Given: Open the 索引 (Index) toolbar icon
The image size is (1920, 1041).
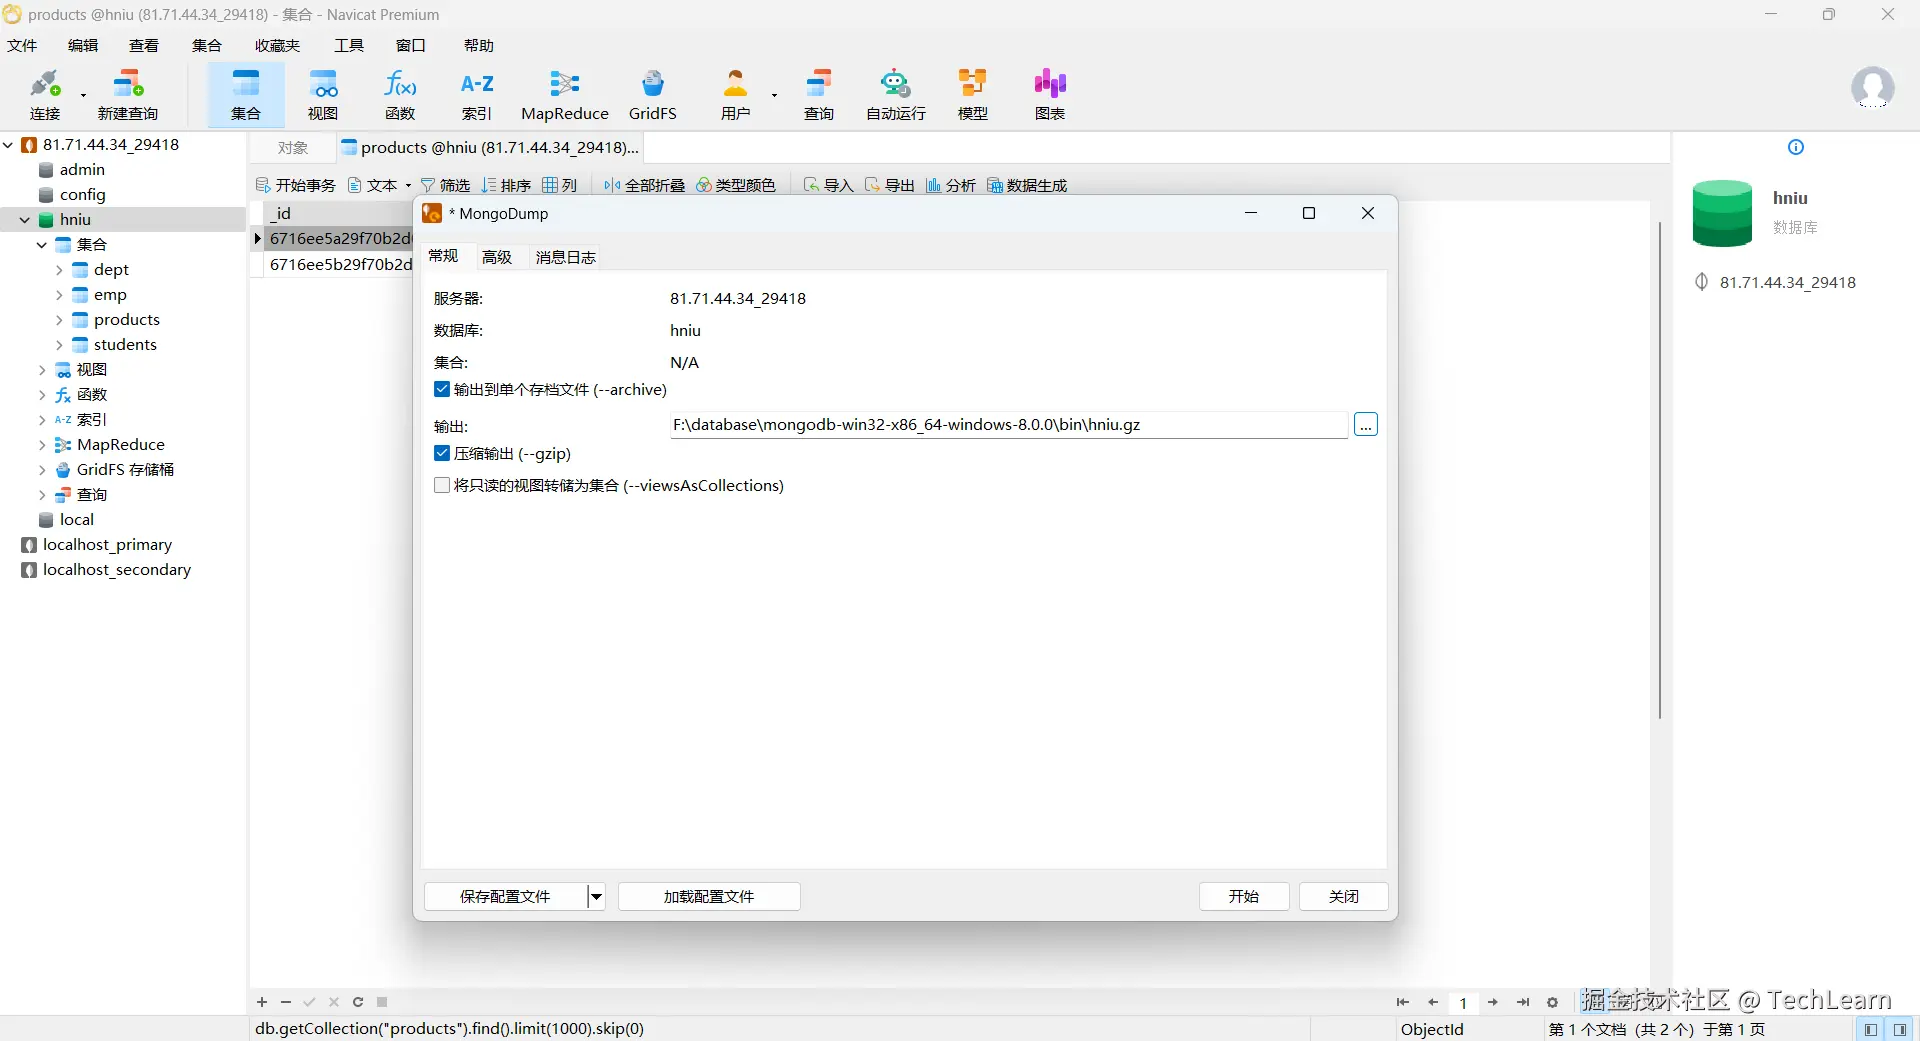Looking at the screenshot, I should (477, 95).
